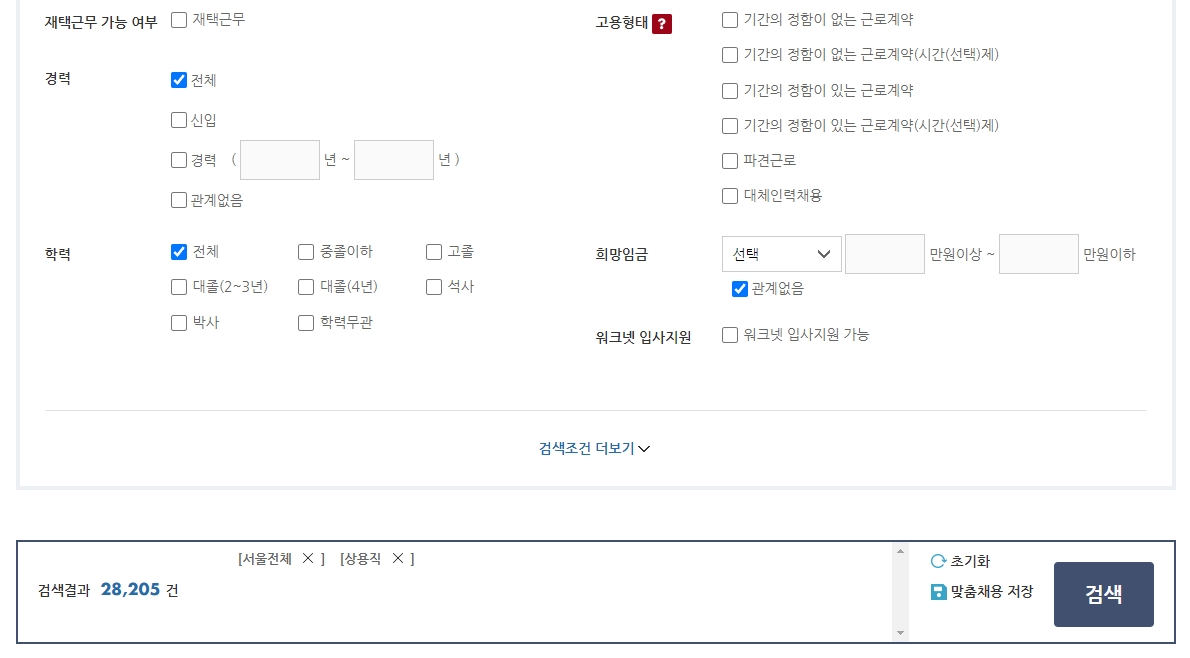Click the first 경력 year input field
Screen dimensions: 1190x658
click(x=279, y=159)
